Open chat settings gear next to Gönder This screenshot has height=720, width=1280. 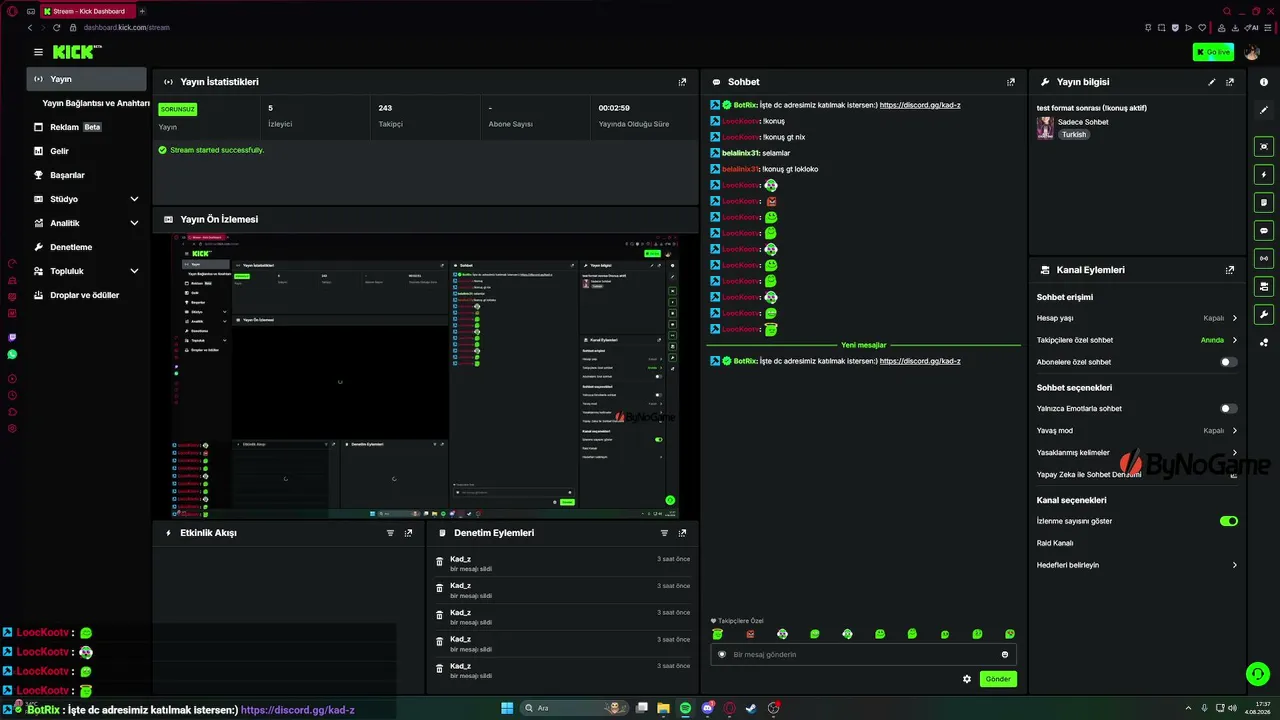967,679
